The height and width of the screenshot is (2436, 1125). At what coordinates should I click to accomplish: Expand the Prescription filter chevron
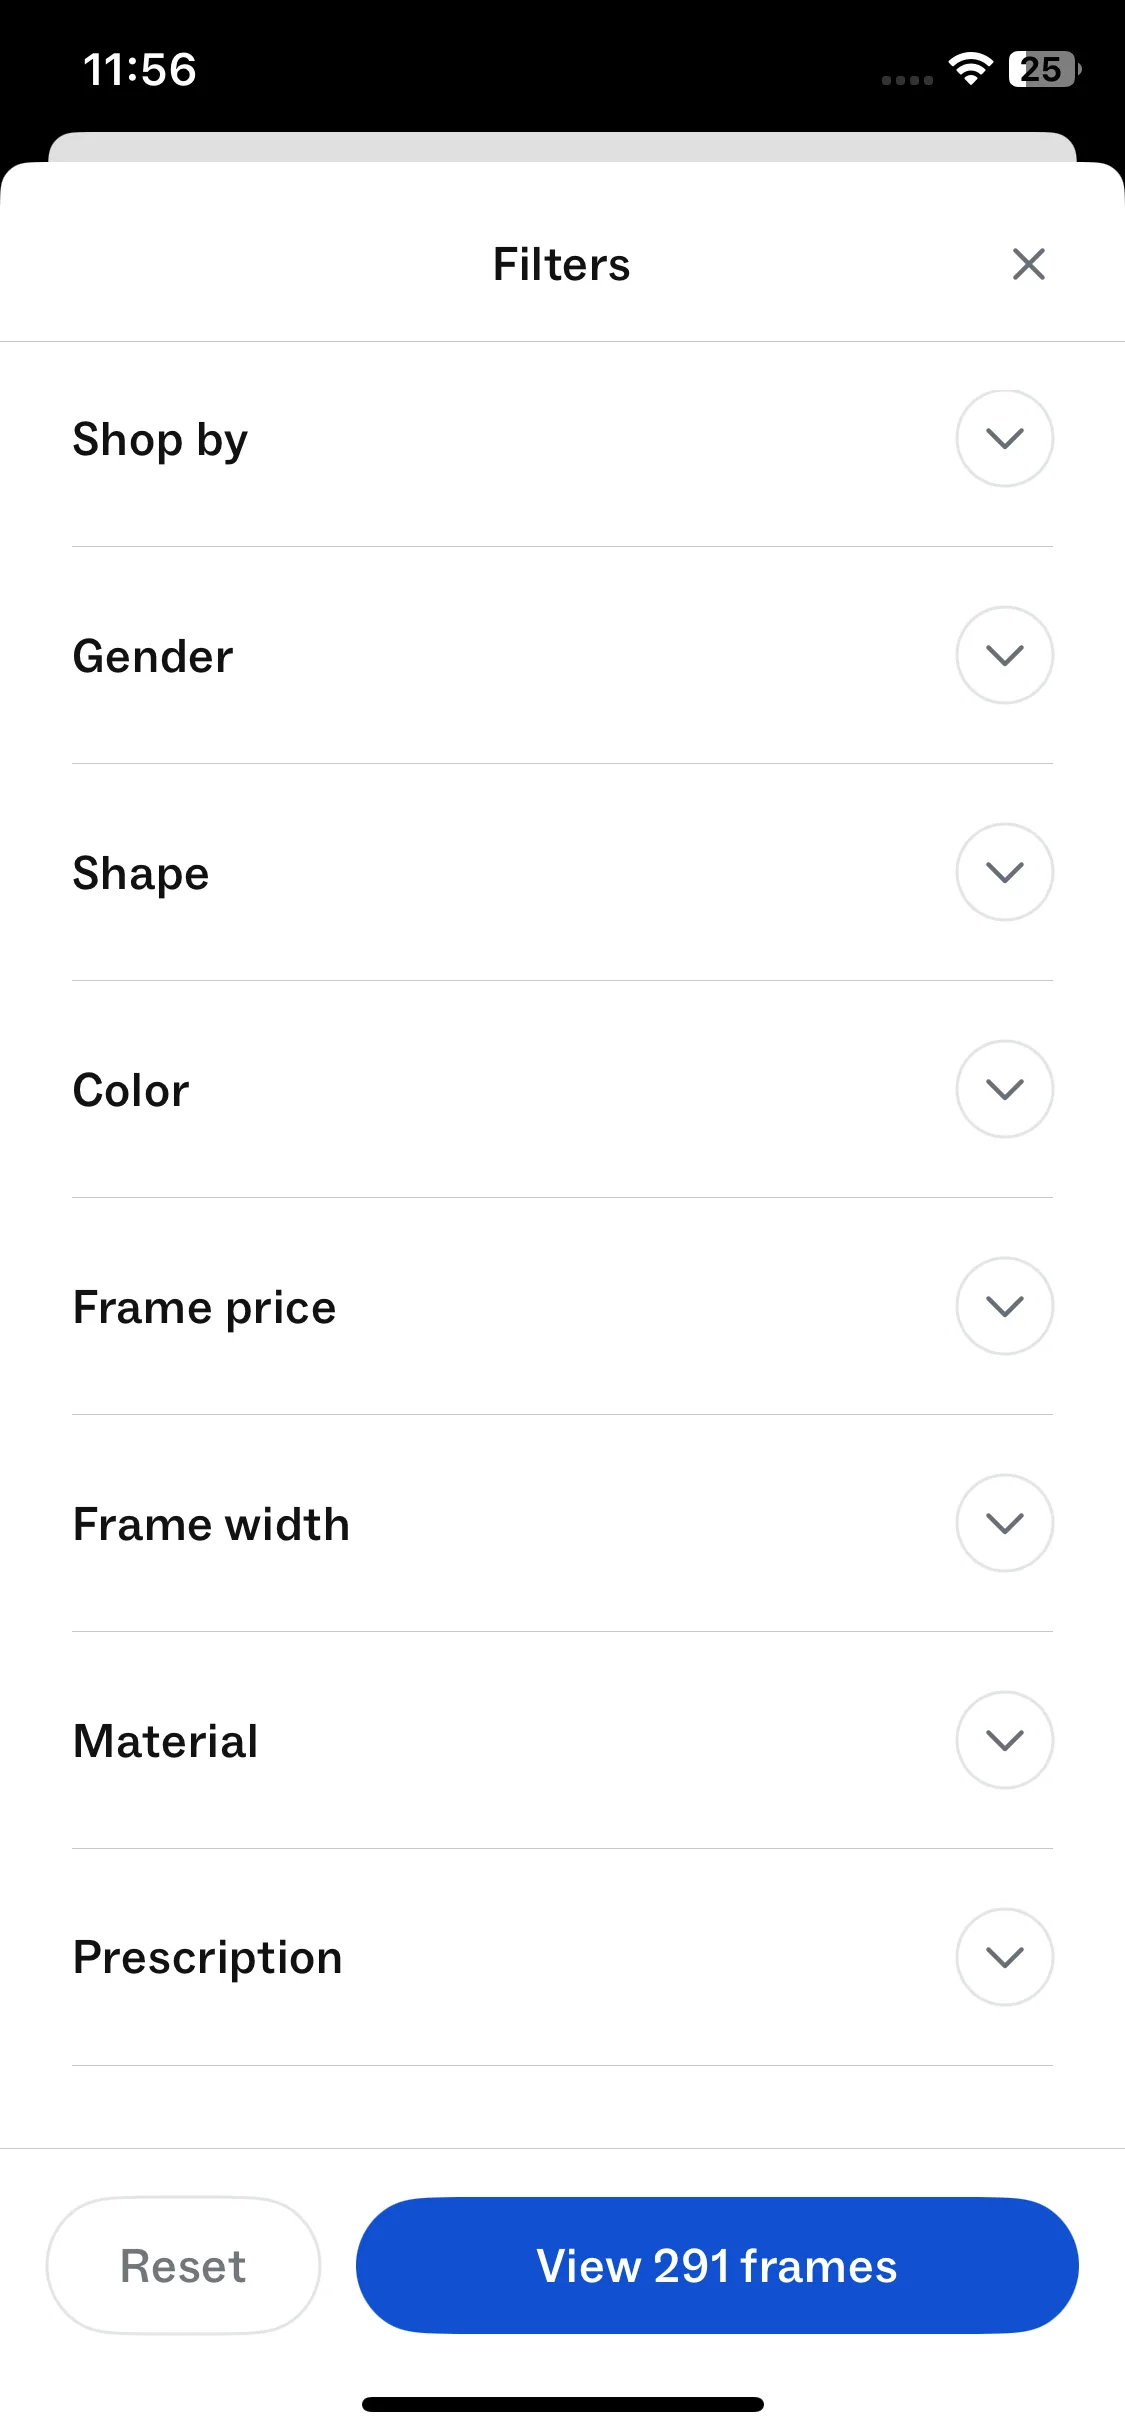pos(1004,1958)
